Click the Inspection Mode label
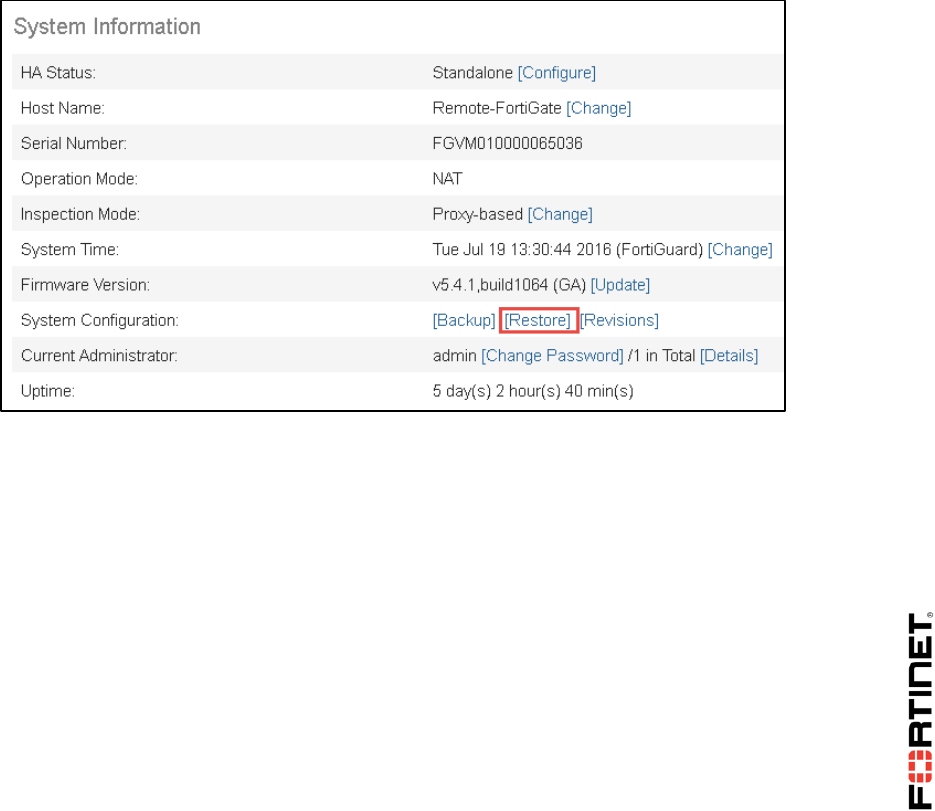Viewport: 935px width, 811px height. (x=80, y=214)
